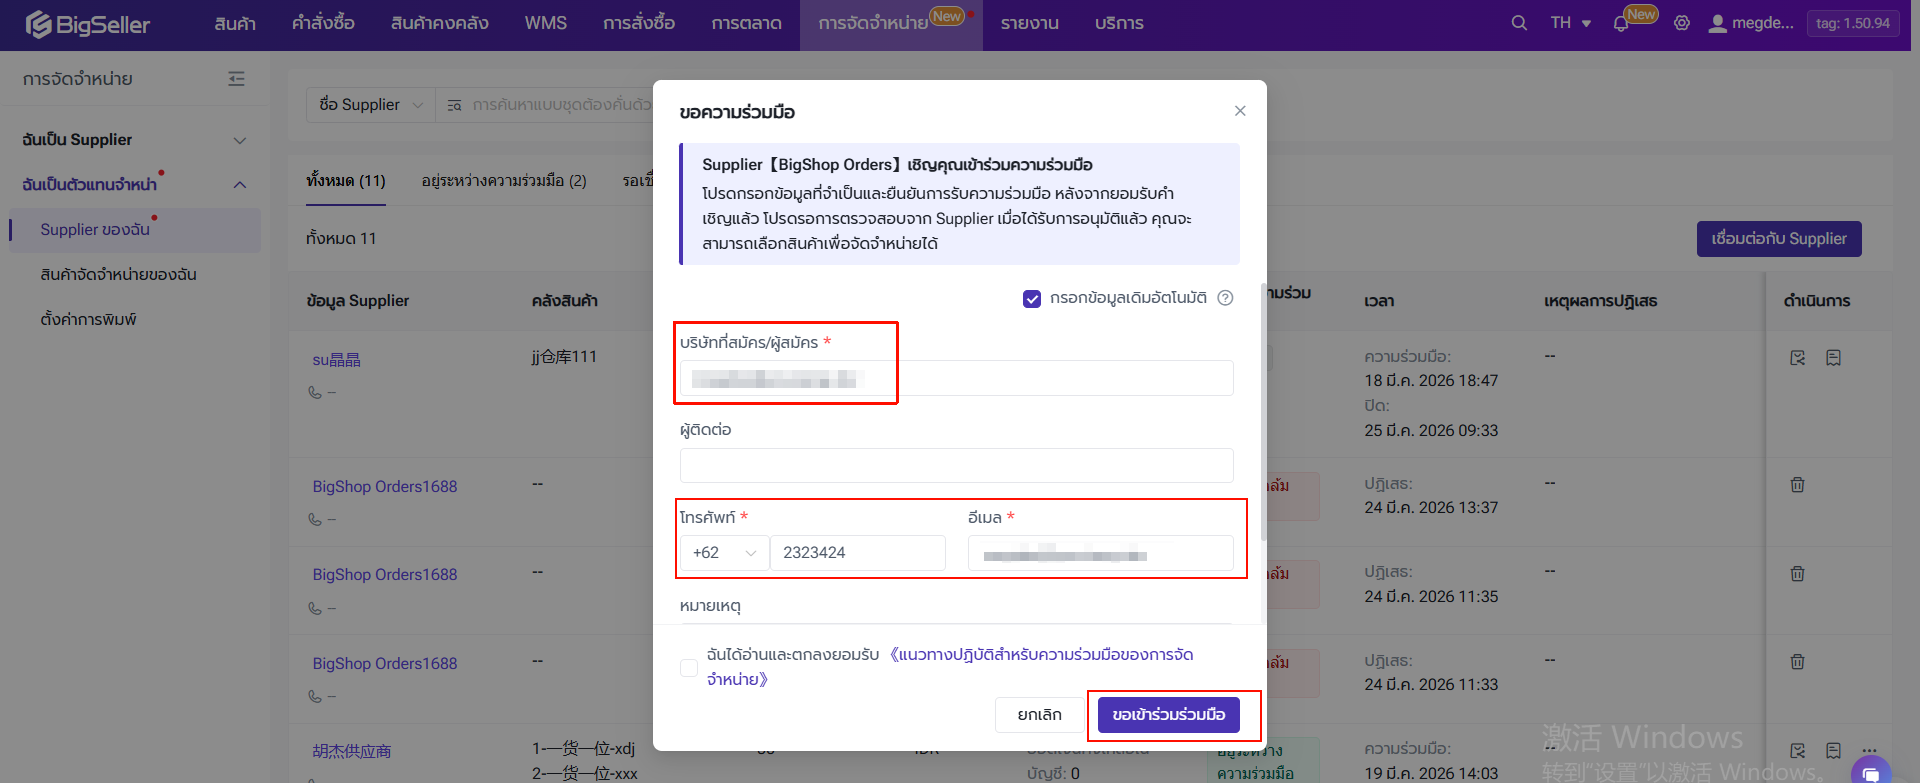The image size is (1920, 783).
Task: Collapse the sidebar with menu fold icon
Action: [236, 79]
